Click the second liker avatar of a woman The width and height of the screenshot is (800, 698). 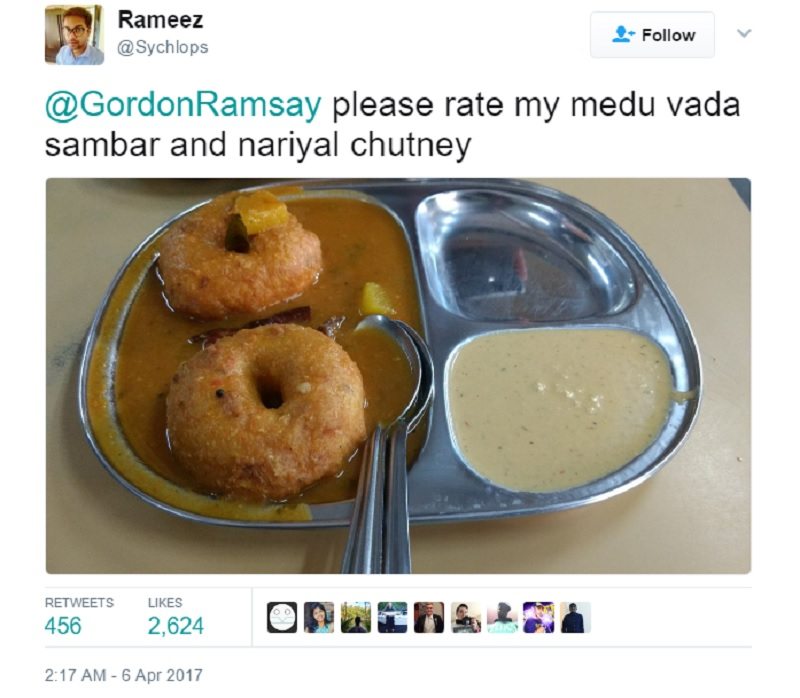click(x=319, y=617)
